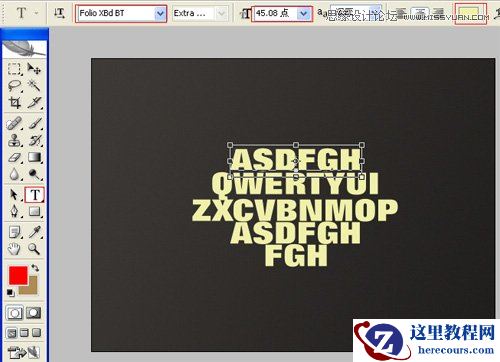Select the Rectangle shape tool

34,211
